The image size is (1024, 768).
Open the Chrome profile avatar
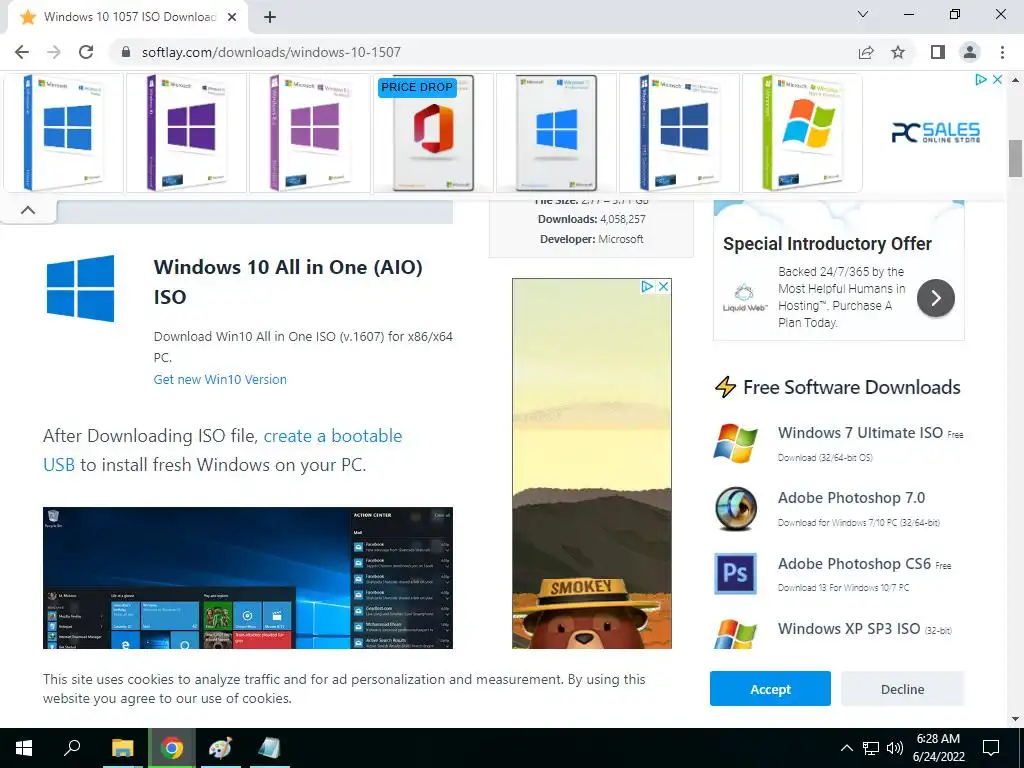(970, 52)
